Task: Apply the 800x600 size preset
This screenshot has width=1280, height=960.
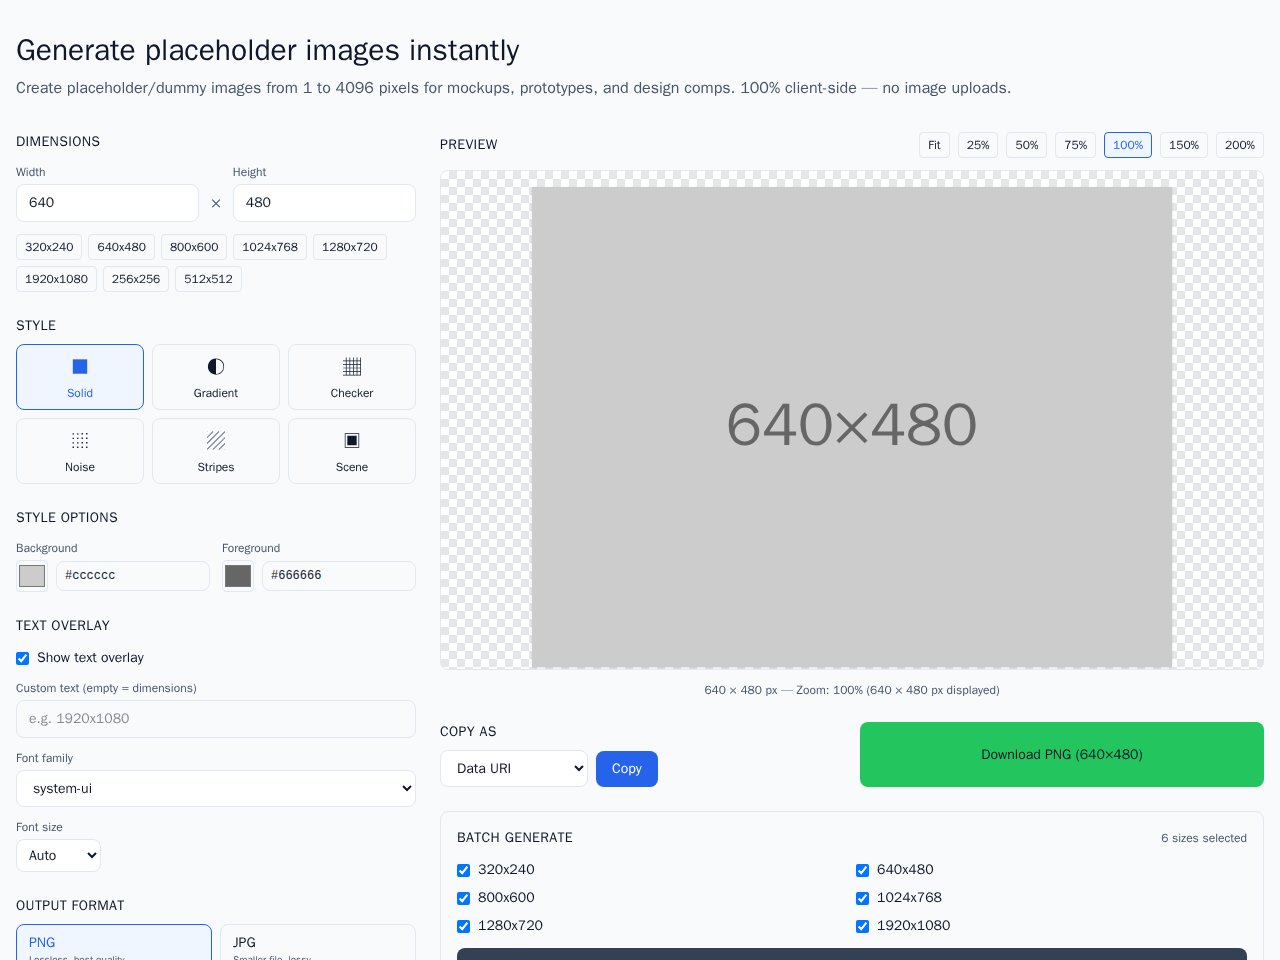Action: [x=194, y=247]
